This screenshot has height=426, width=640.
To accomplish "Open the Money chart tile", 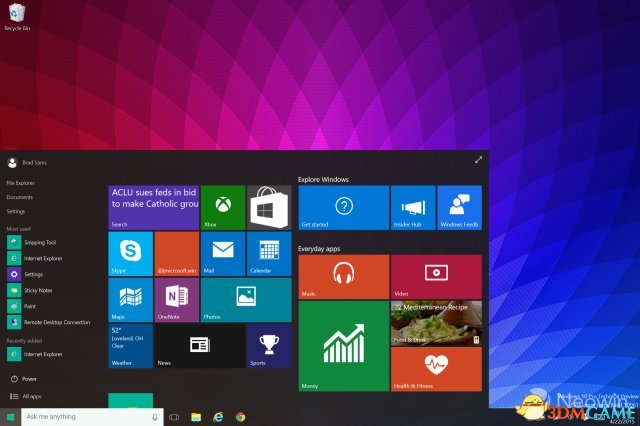I will pos(344,346).
